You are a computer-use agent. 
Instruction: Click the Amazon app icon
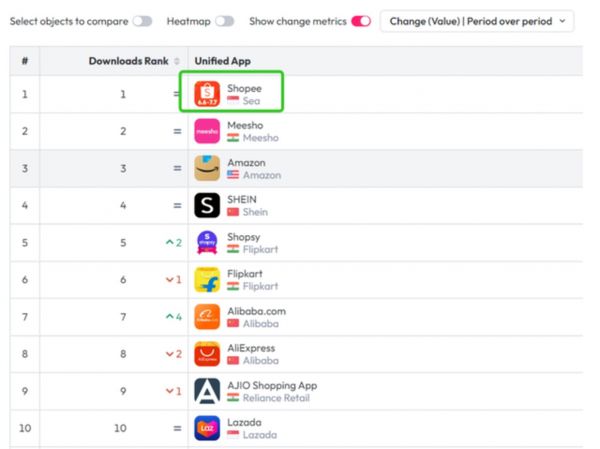[207, 168]
